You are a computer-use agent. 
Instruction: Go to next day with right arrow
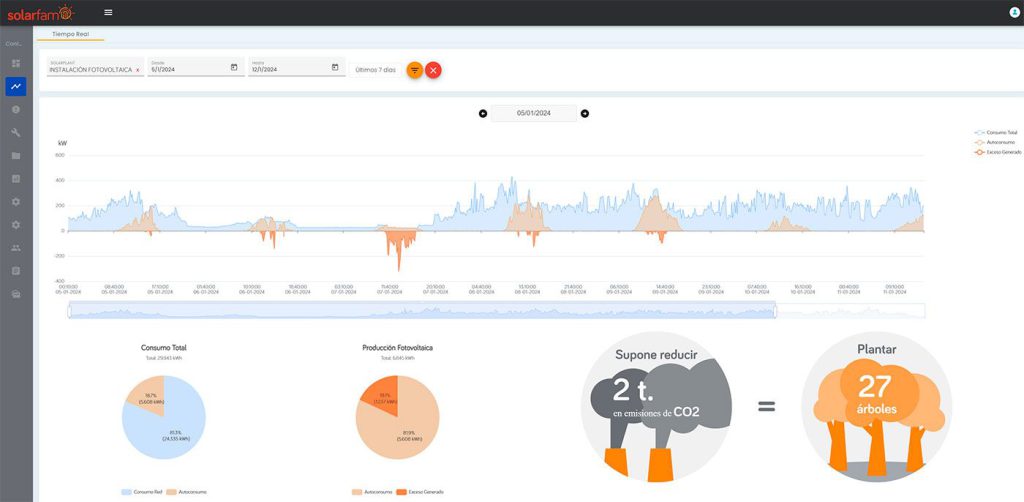click(x=584, y=114)
